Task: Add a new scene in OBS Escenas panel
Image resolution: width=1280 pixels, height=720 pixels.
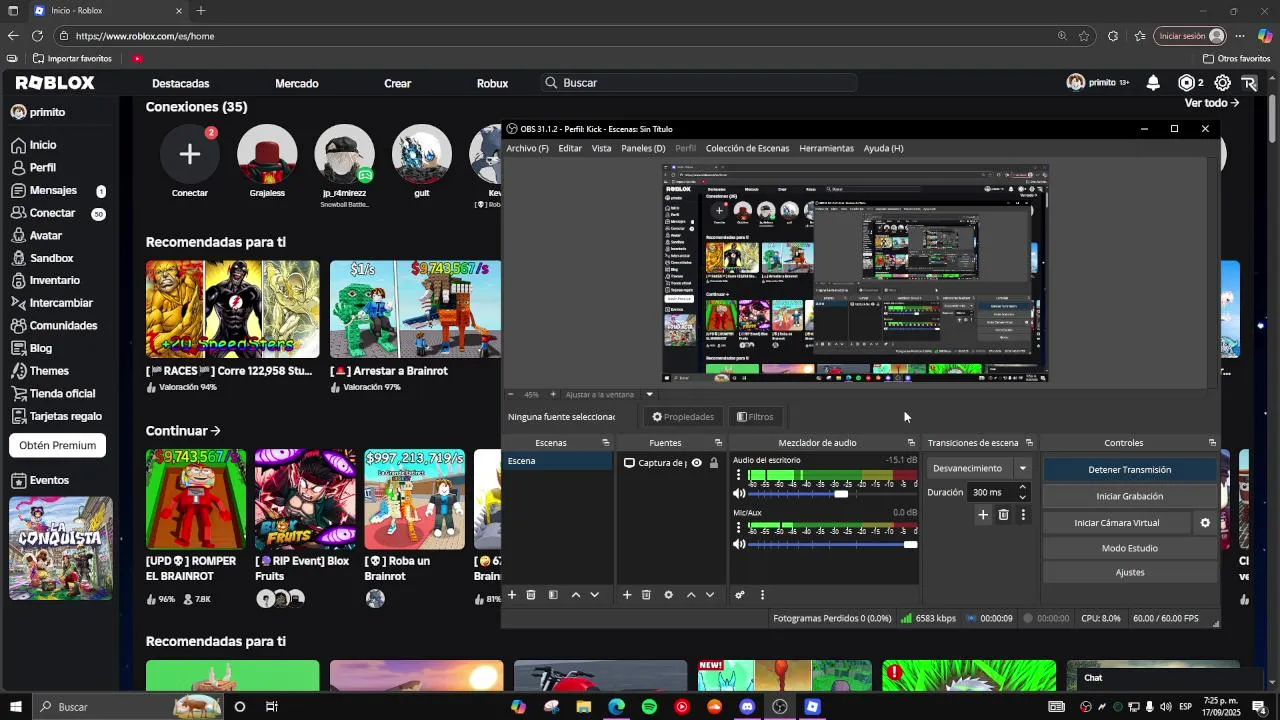Action: click(x=512, y=595)
